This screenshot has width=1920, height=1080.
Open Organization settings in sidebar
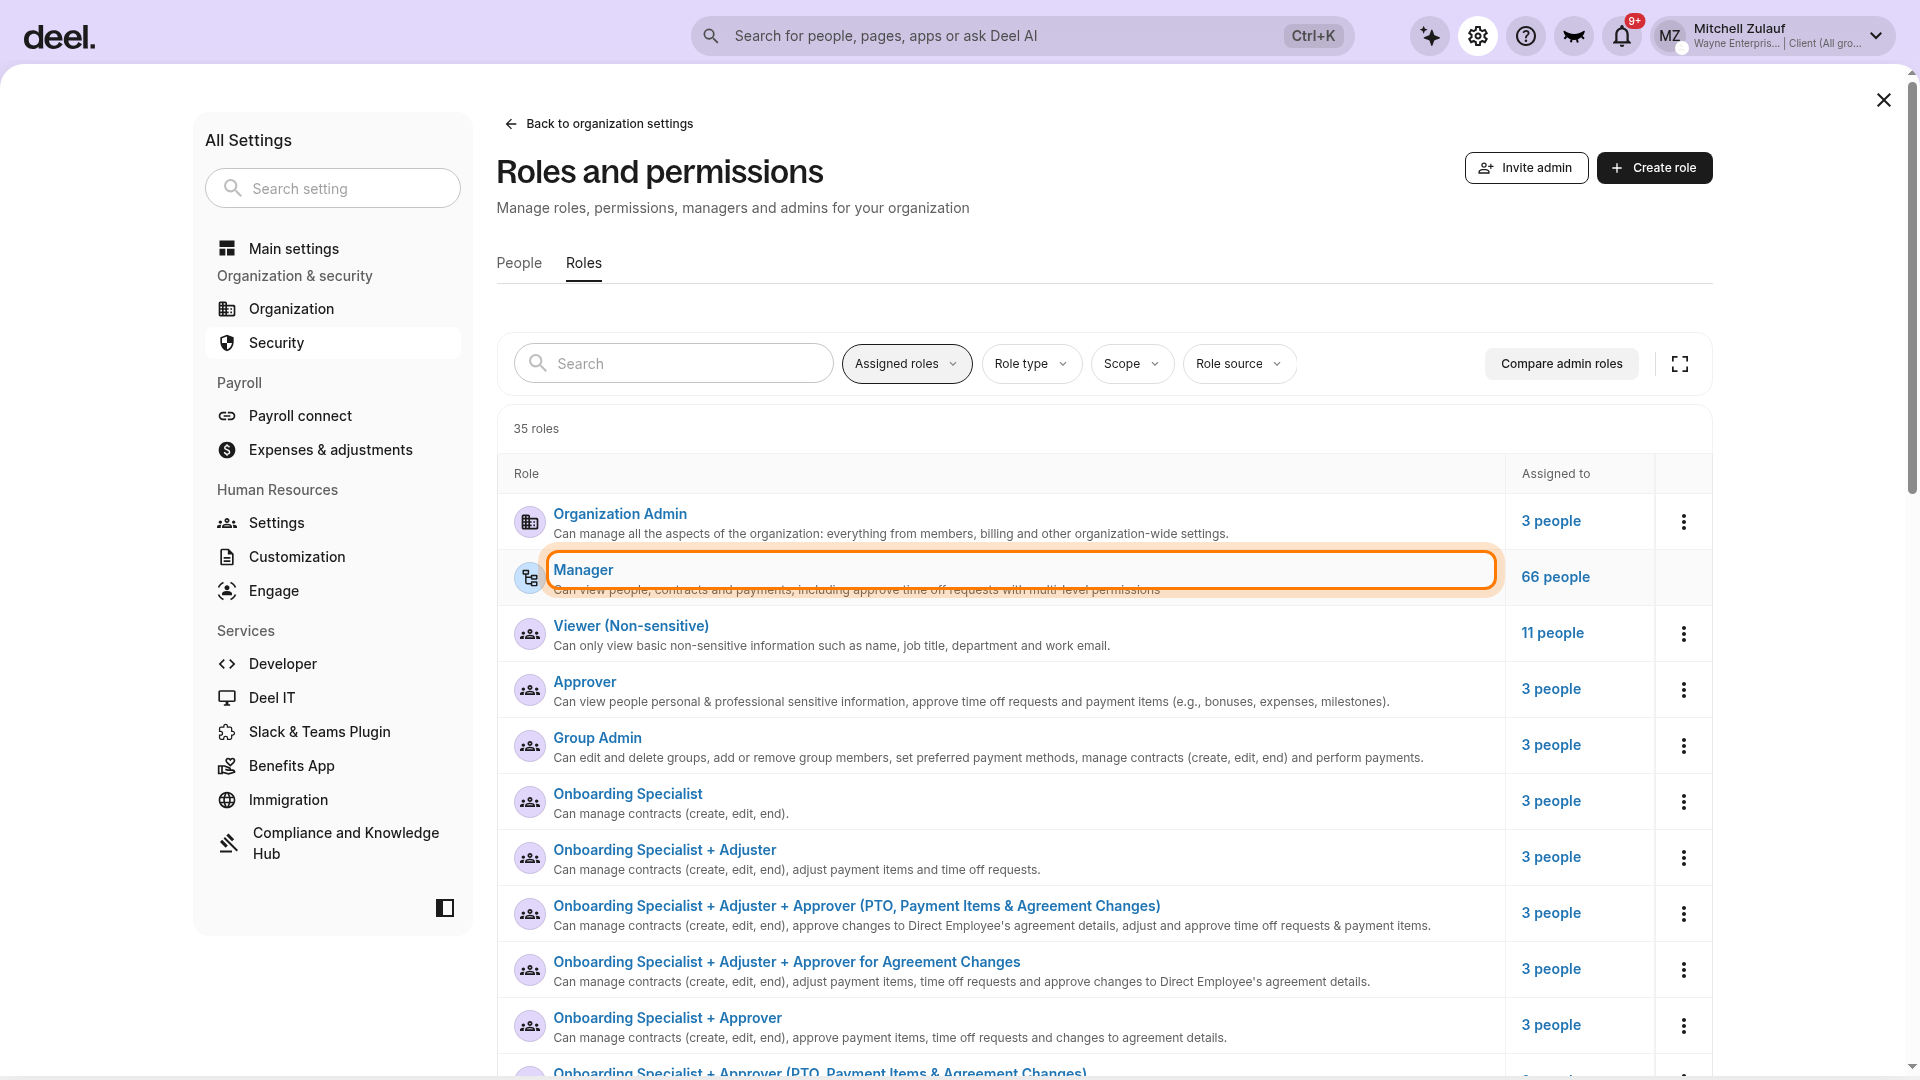333,309
